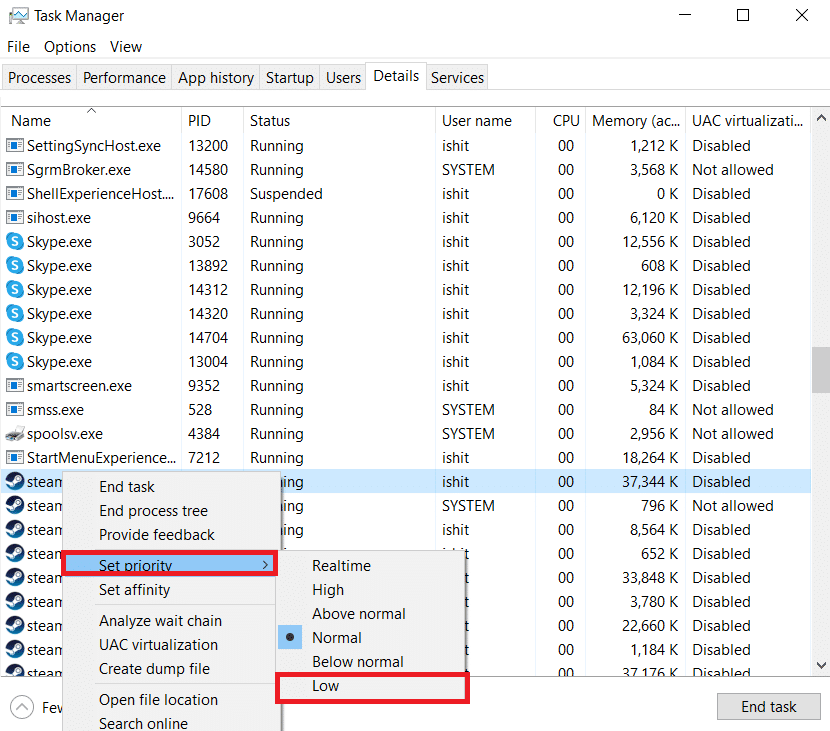The height and width of the screenshot is (731, 830).
Task: Click the Task Manager app icon in title bar
Action: 19,16
